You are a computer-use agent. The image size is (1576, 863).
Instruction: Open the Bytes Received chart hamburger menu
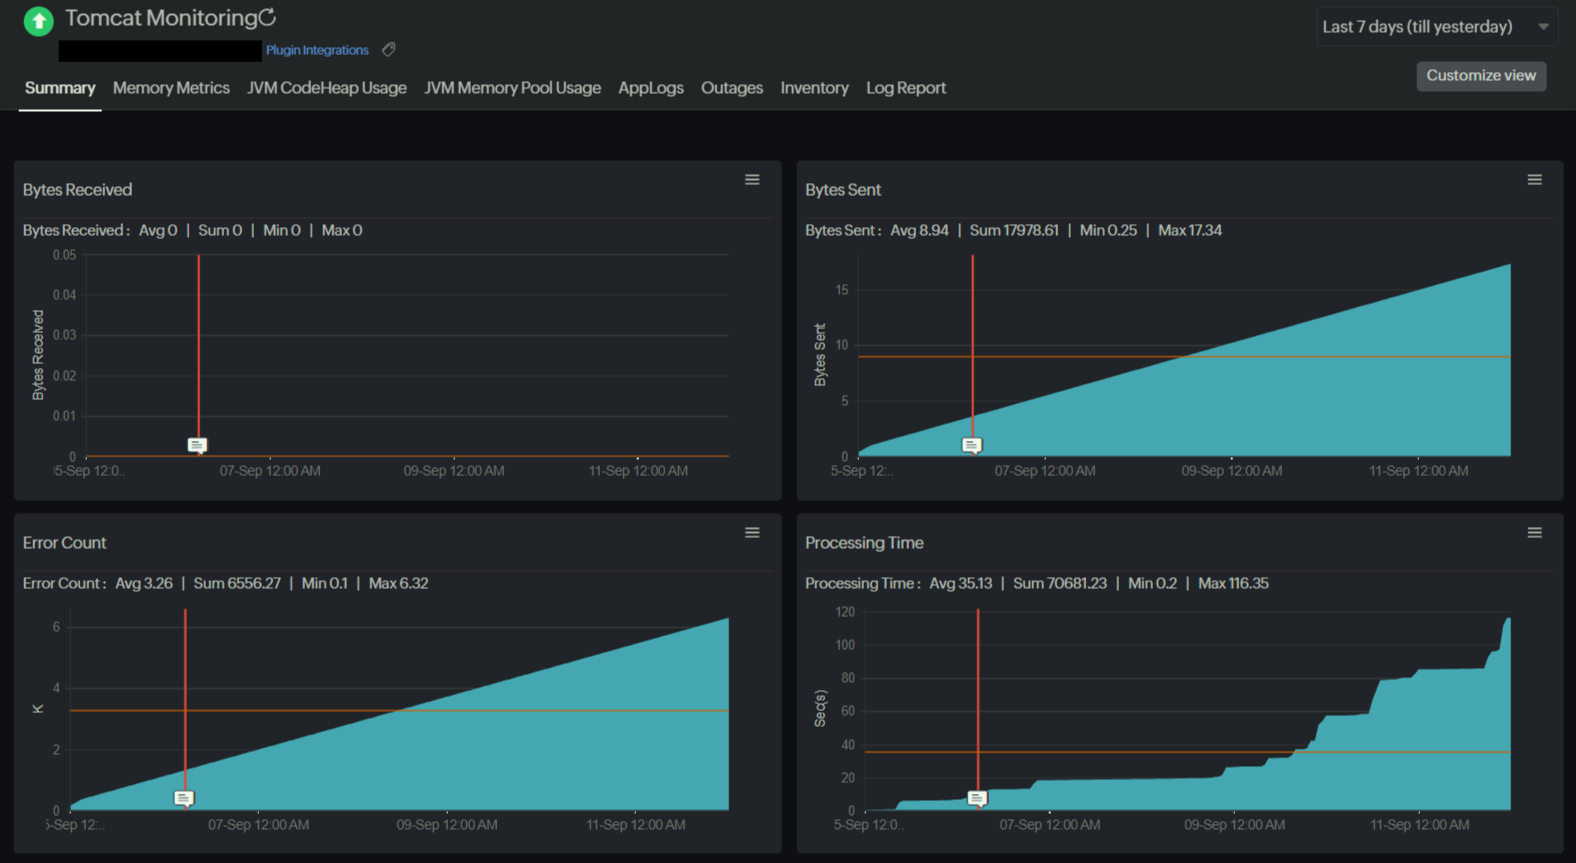pyautogui.click(x=752, y=180)
